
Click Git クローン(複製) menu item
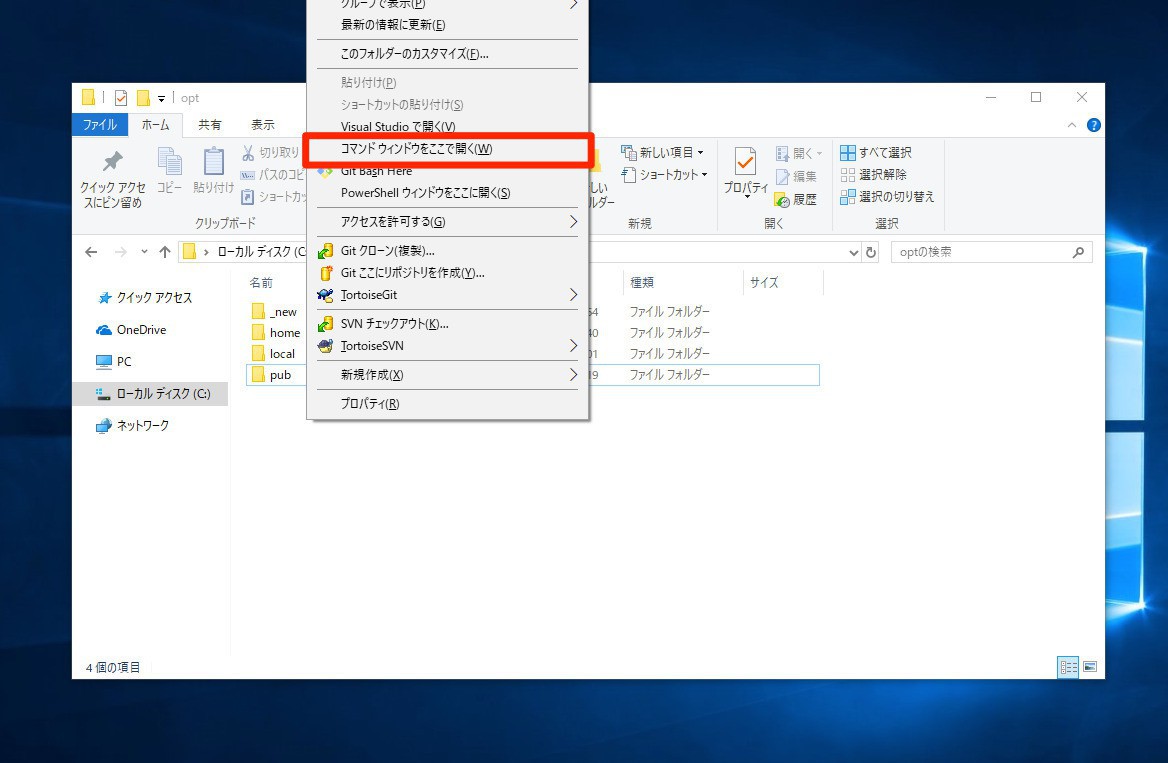447,251
